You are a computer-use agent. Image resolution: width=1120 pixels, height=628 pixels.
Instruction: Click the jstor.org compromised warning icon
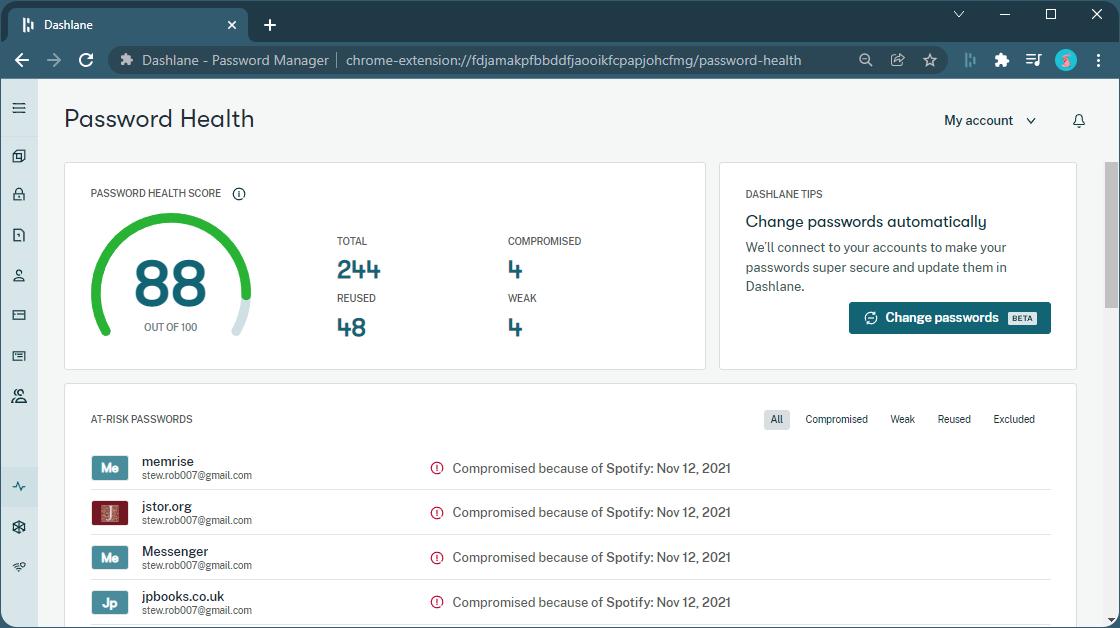coord(436,512)
